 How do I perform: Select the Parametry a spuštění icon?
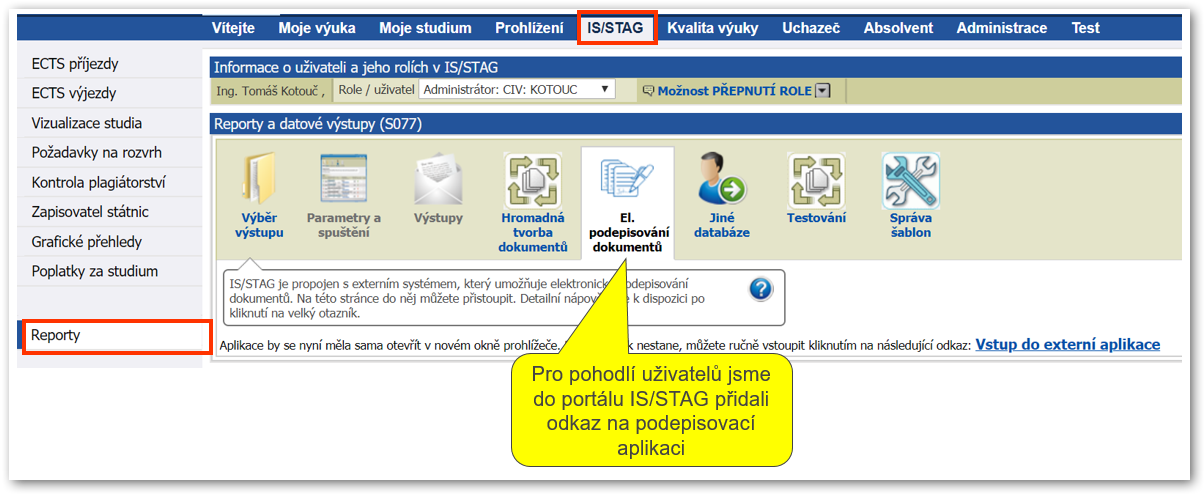(x=344, y=180)
